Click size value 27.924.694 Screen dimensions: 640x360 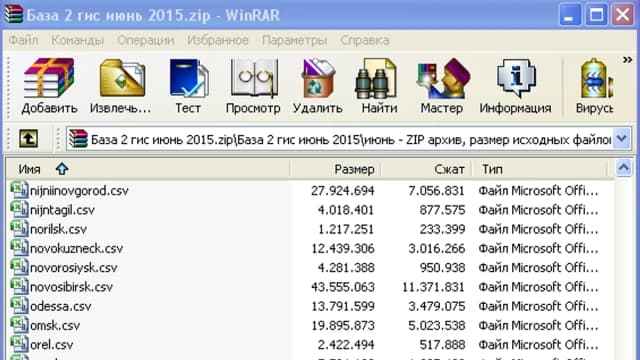[342, 191]
